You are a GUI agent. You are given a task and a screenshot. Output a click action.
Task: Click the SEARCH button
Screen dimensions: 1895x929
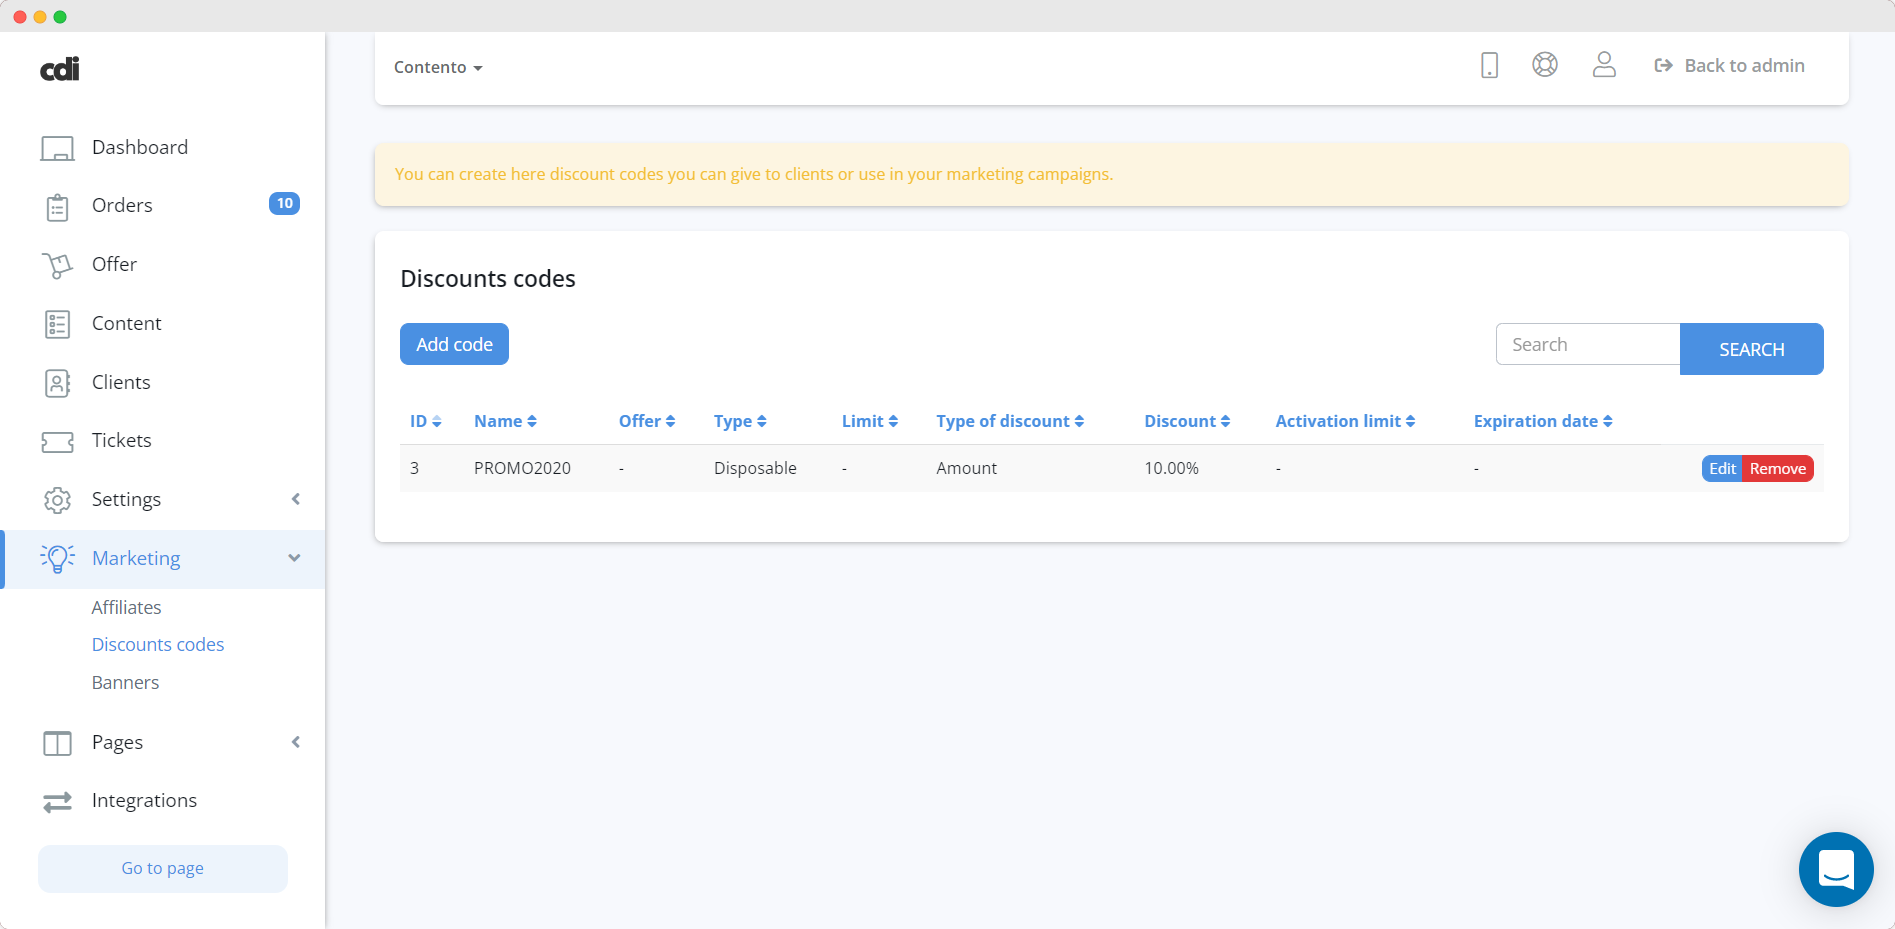[1751, 349]
